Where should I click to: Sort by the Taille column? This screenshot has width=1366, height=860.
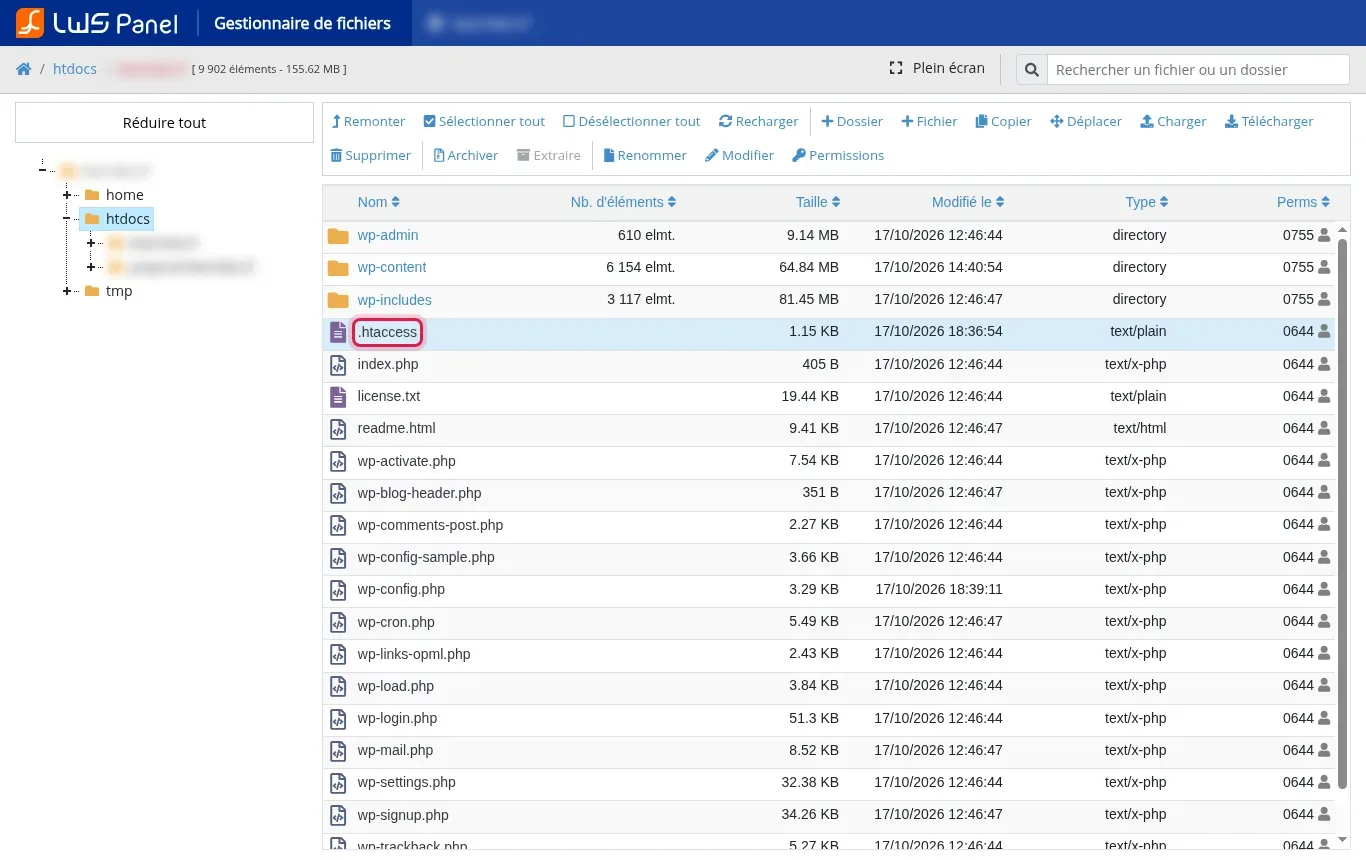coord(817,202)
